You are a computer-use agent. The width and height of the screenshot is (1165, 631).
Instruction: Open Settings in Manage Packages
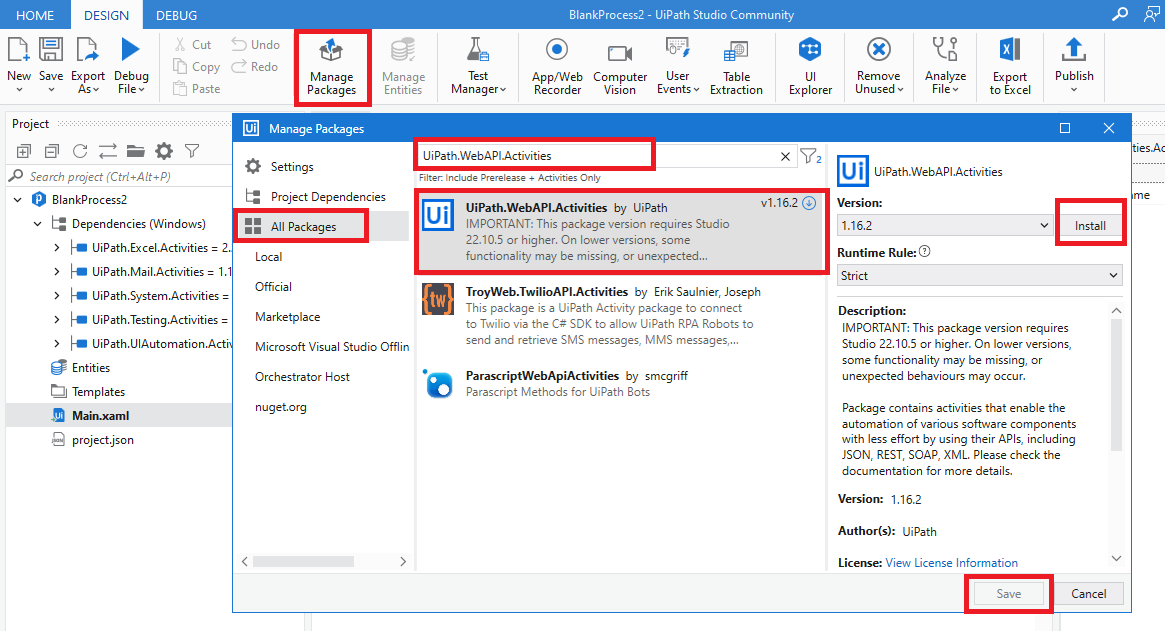292,166
